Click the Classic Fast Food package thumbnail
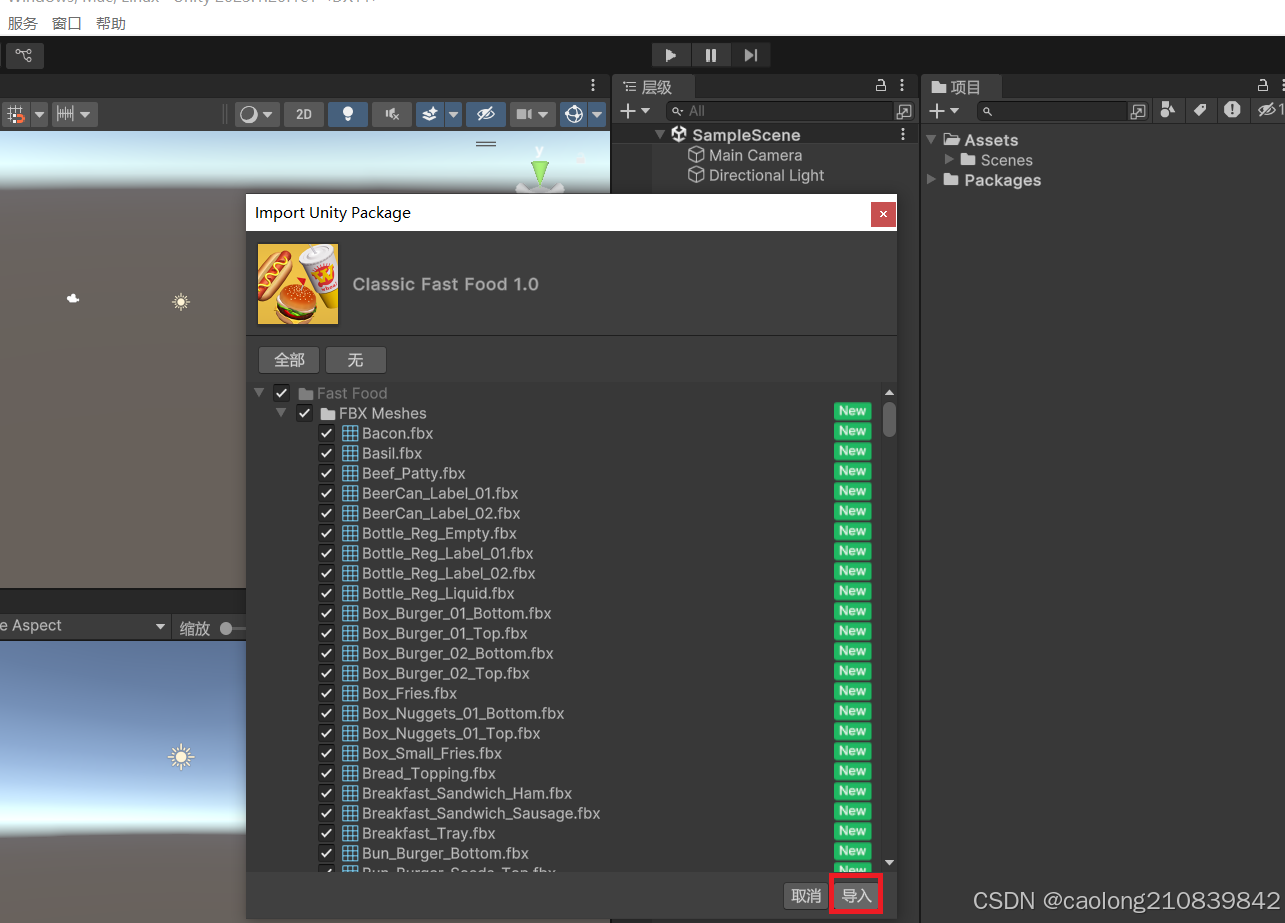 (298, 284)
